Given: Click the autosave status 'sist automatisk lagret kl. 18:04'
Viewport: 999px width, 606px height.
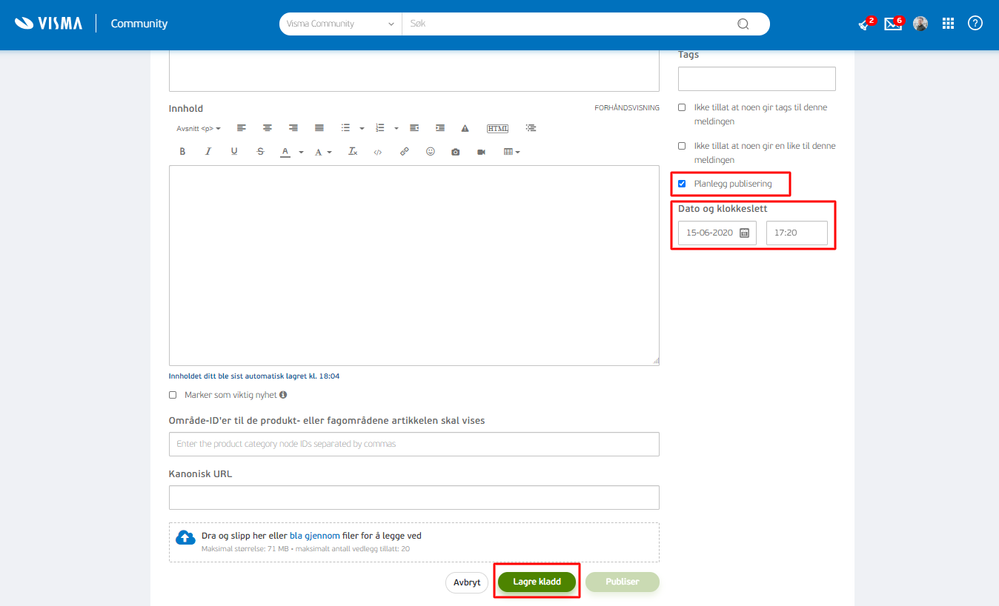Looking at the screenshot, I should pyautogui.click(x=254, y=376).
